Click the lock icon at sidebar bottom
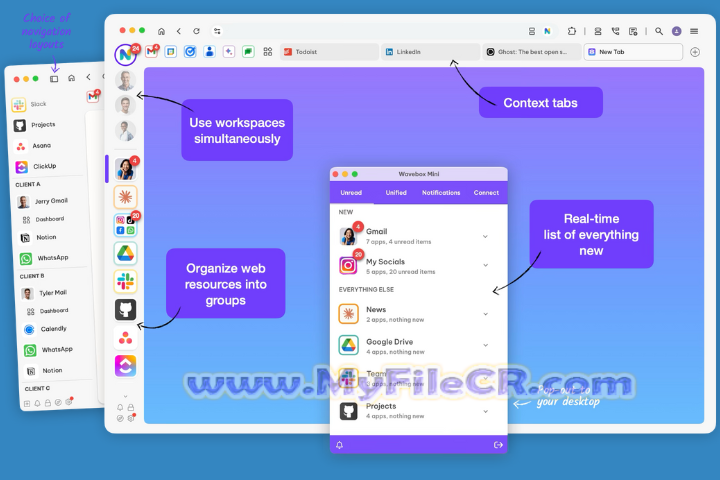The image size is (720, 480). coord(131,407)
